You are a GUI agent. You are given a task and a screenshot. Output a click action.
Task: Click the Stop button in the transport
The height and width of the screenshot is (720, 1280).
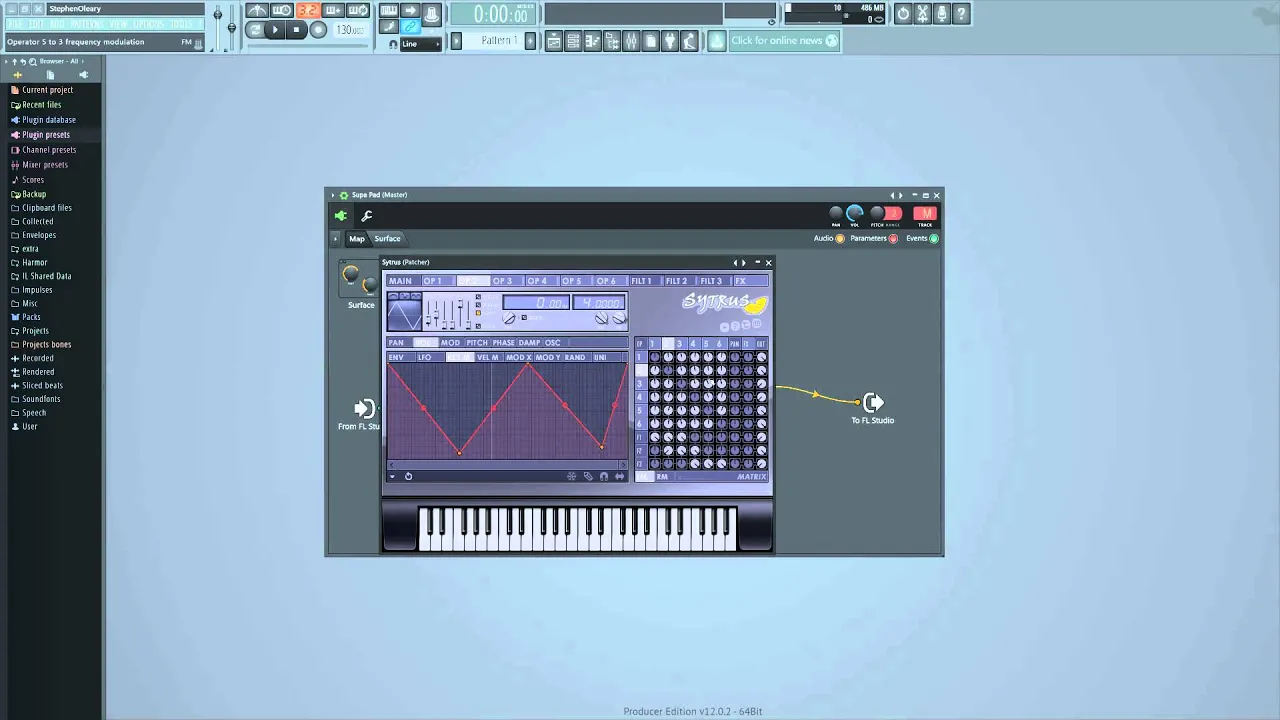pos(296,30)
